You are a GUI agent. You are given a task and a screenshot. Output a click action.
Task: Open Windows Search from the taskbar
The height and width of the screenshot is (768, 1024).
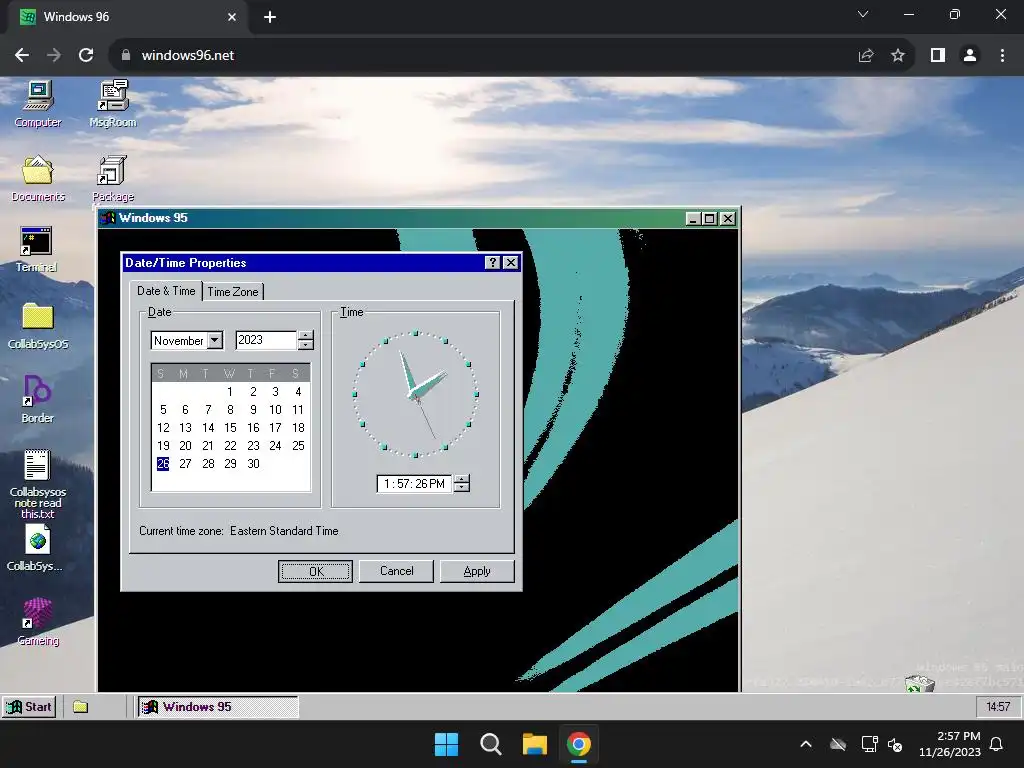point(490,744)
